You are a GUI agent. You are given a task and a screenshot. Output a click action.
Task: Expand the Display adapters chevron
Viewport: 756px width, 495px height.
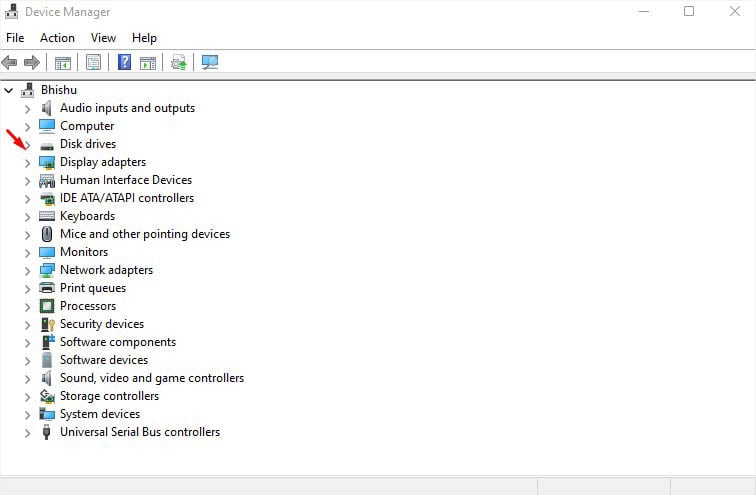click(x=27, y=163)
